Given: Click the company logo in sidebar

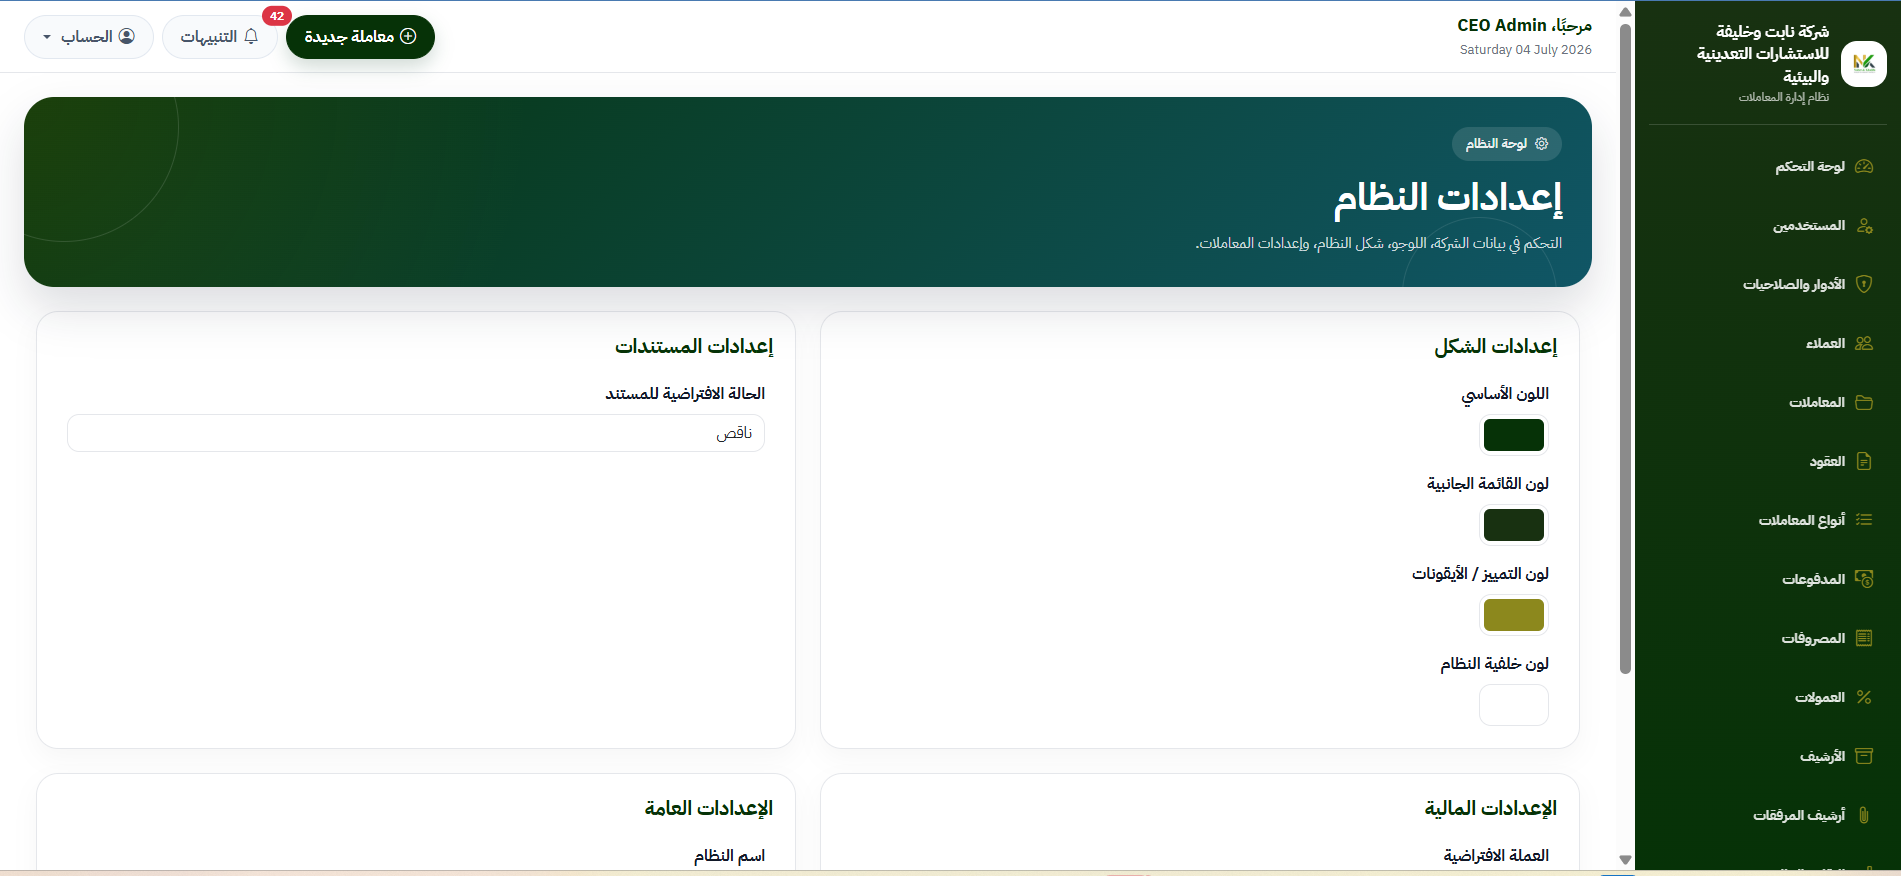Looking at the screenshot, I should click(x=1864, y=64).
